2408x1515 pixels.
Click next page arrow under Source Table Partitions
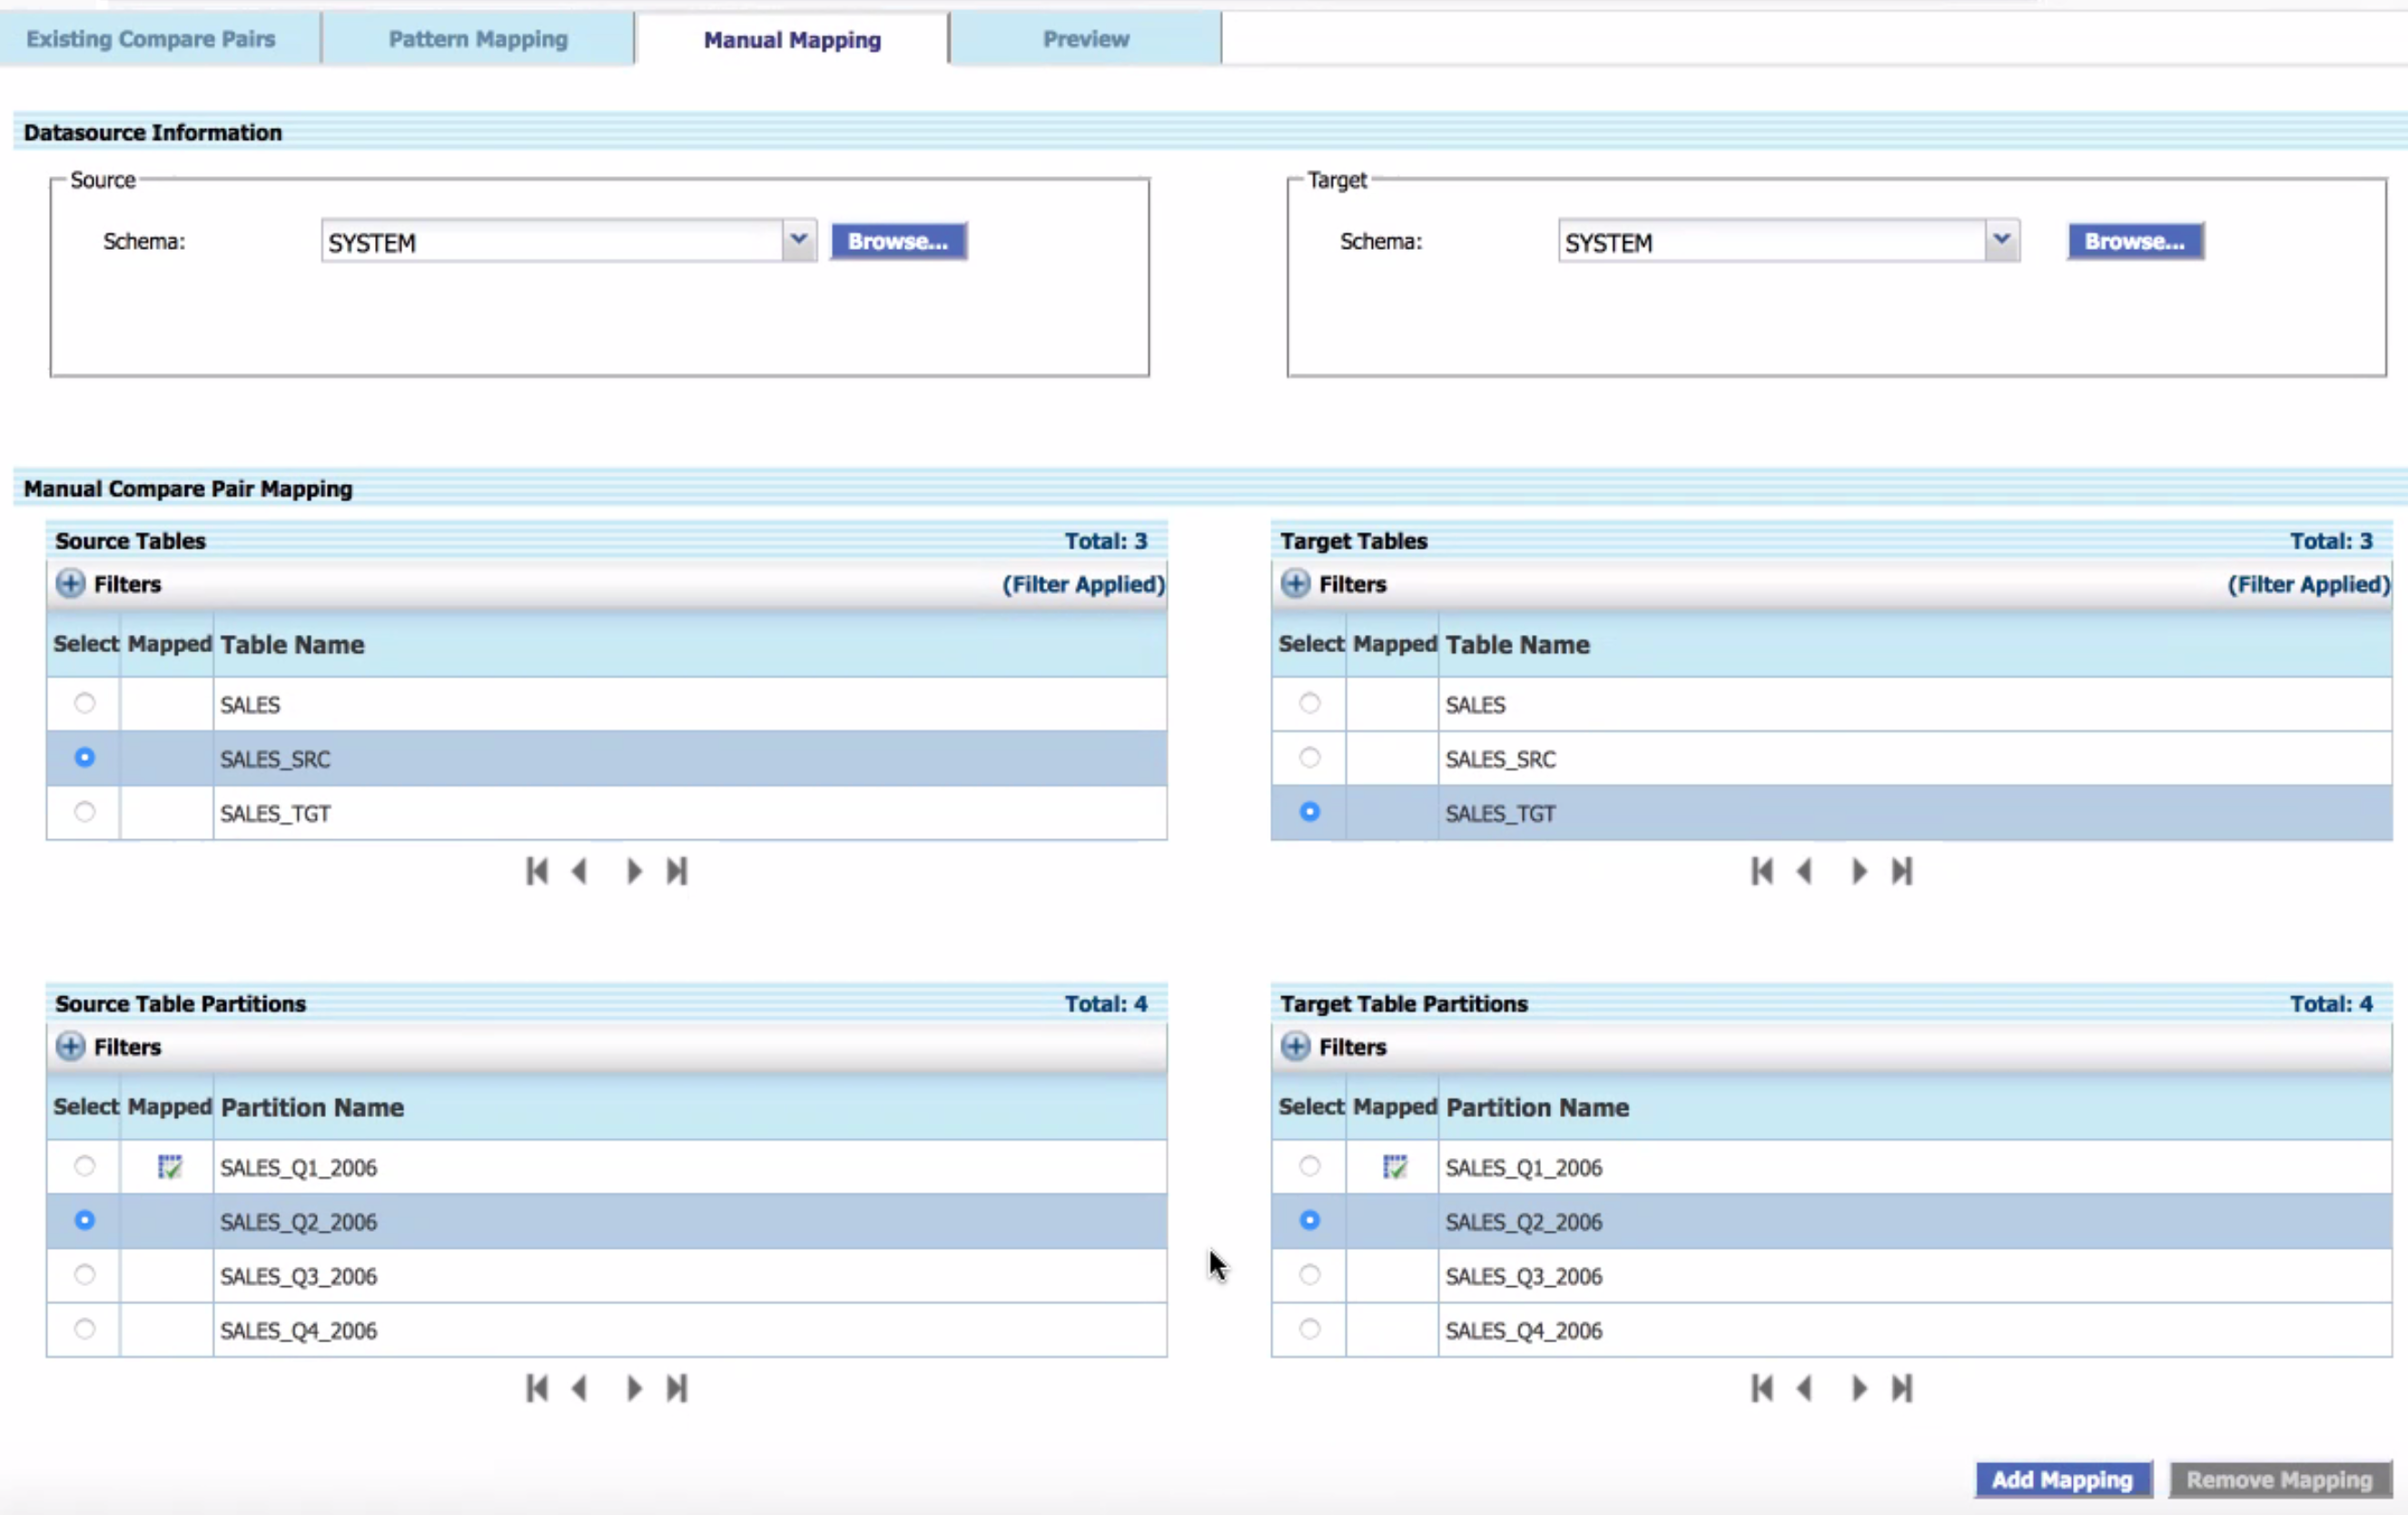(632, 1388)
